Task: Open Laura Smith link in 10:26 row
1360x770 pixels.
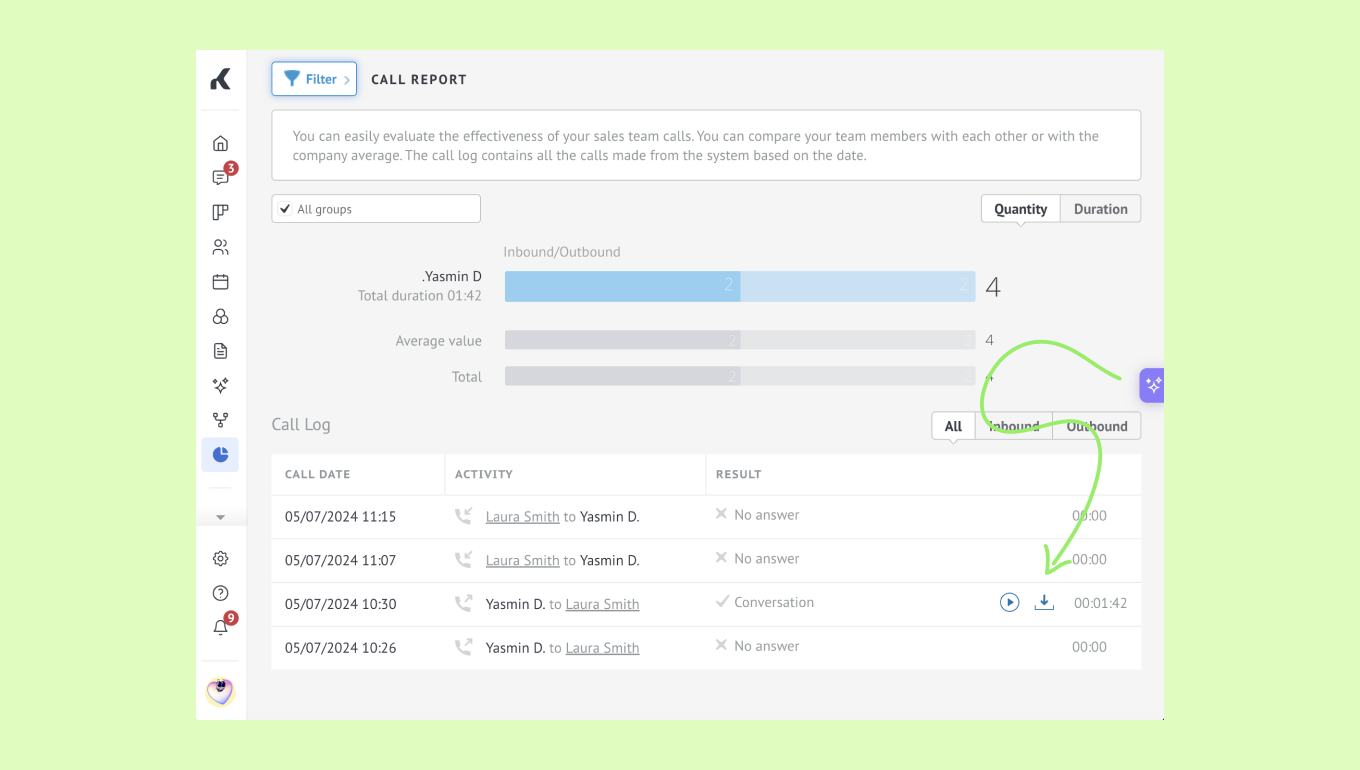Action: [x=602, y=648]
